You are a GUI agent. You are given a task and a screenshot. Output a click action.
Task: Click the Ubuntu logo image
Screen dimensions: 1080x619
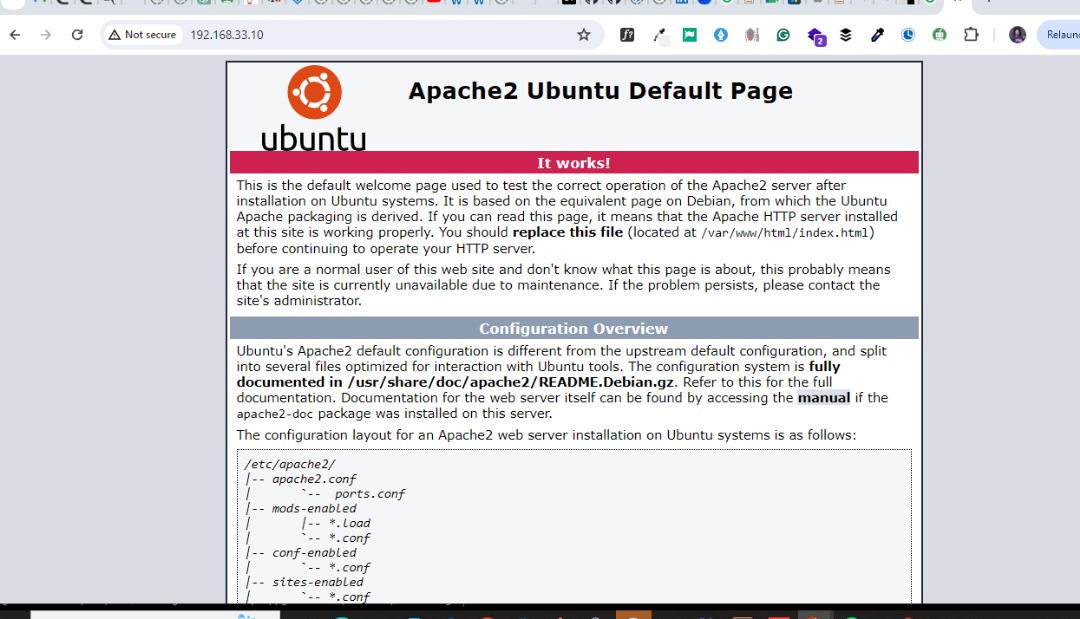coord(313,108)
